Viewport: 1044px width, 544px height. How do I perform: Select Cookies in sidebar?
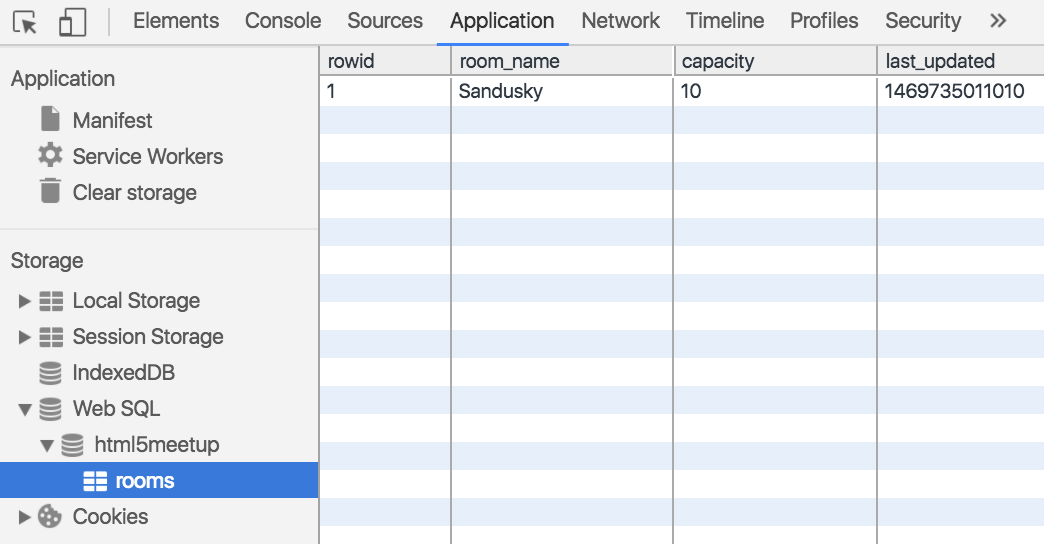tap(110, 517)
